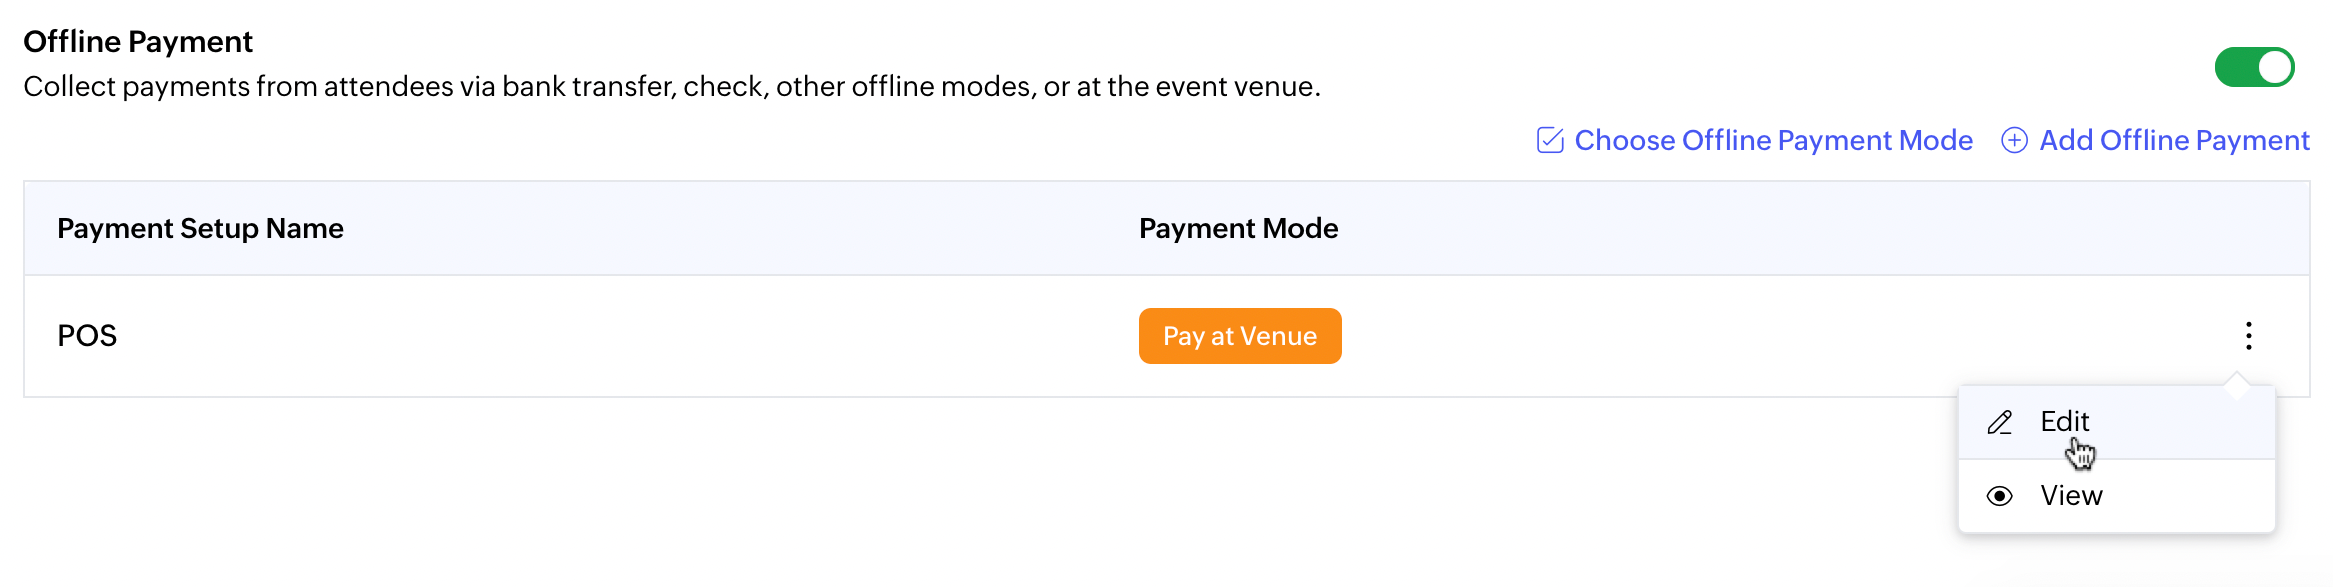Click the pencil edit icon in the menu
2333x587 pixels.
click(1999, 422)
